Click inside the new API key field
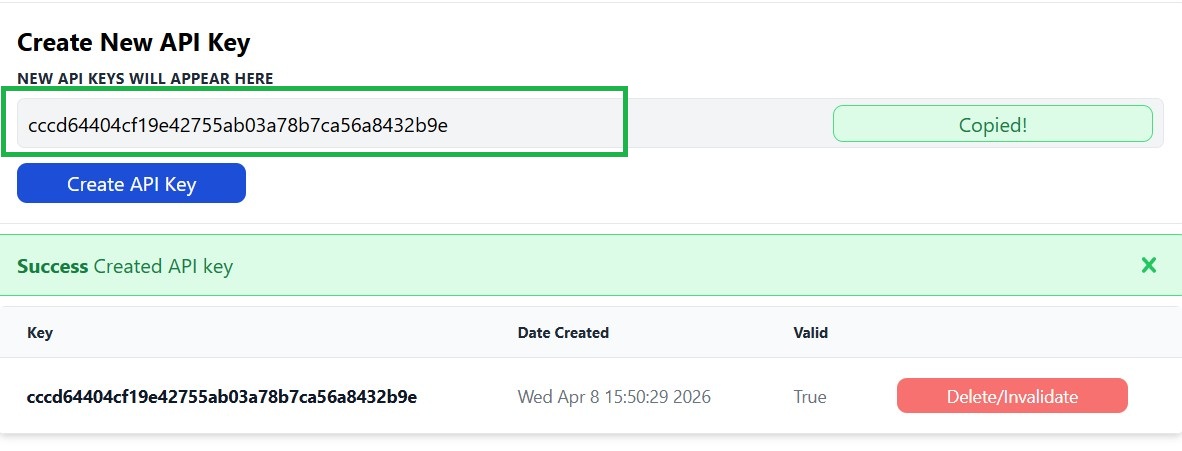 [x=238, y=125]
